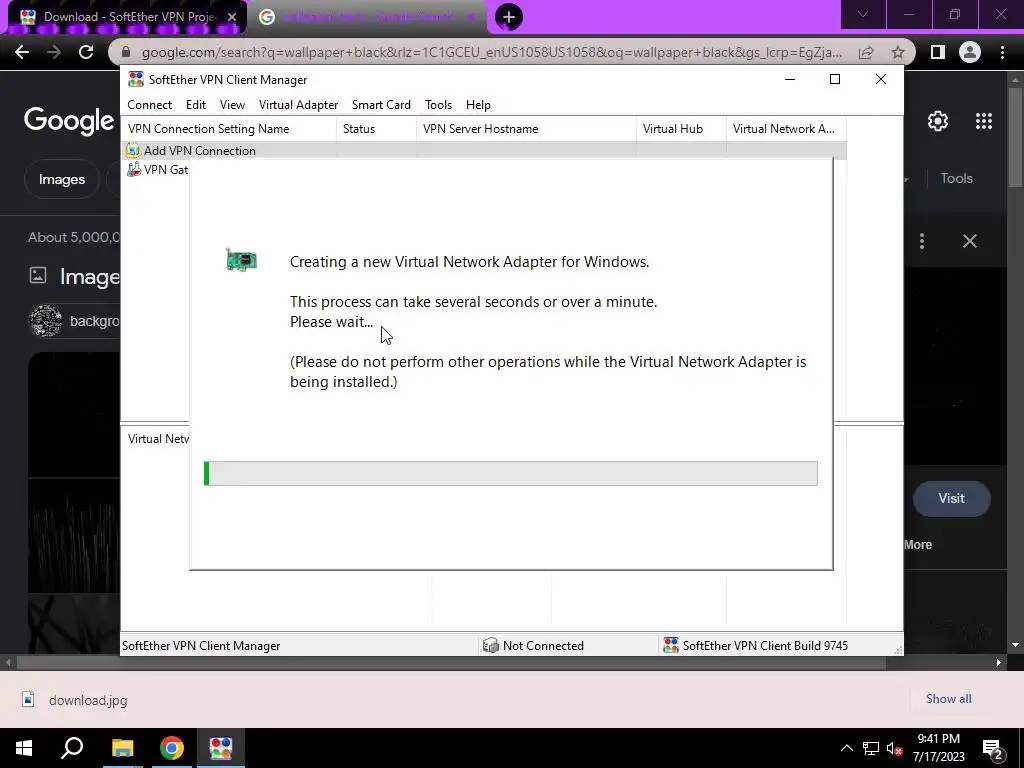Open the Smart Card menu

point(381,104)
